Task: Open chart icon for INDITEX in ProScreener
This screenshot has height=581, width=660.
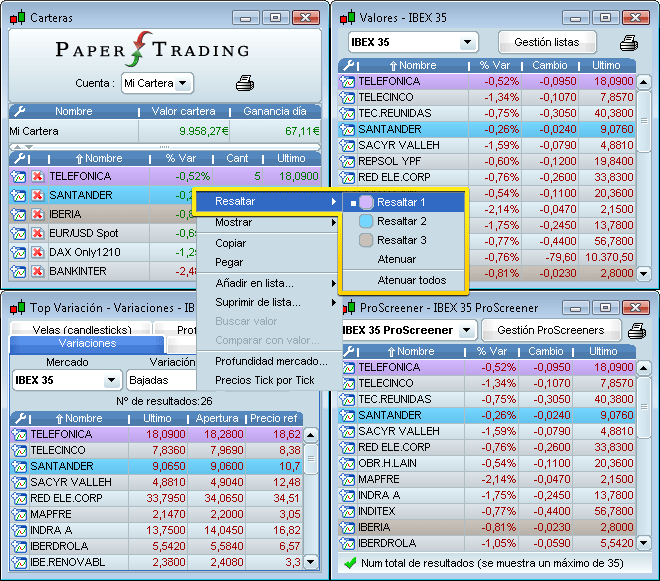Action: coord(348,512)
